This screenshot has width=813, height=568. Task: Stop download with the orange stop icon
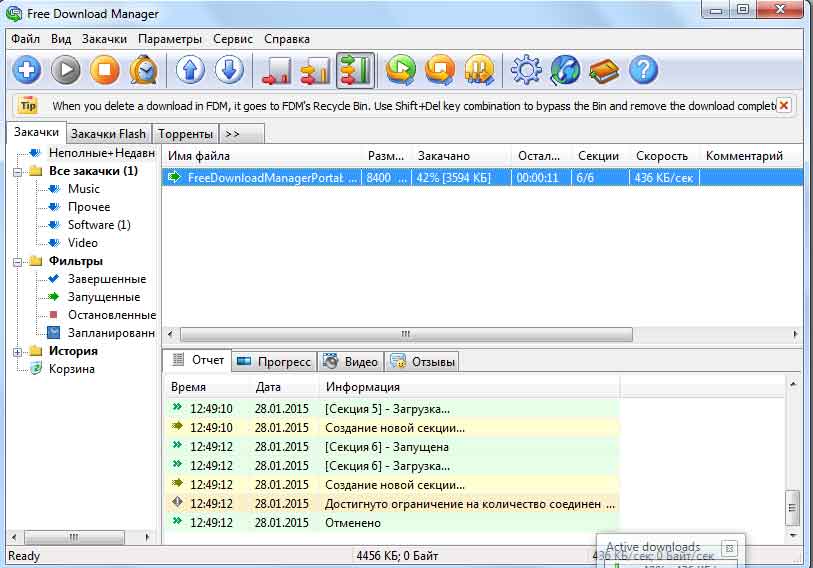(x=105, y=70)
